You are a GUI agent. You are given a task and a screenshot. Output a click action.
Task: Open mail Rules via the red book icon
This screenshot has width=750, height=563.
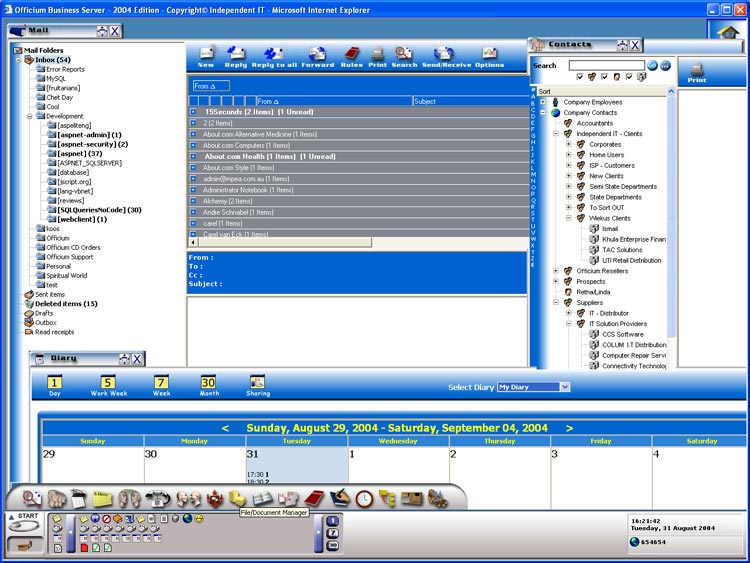[x=352, y=56]
